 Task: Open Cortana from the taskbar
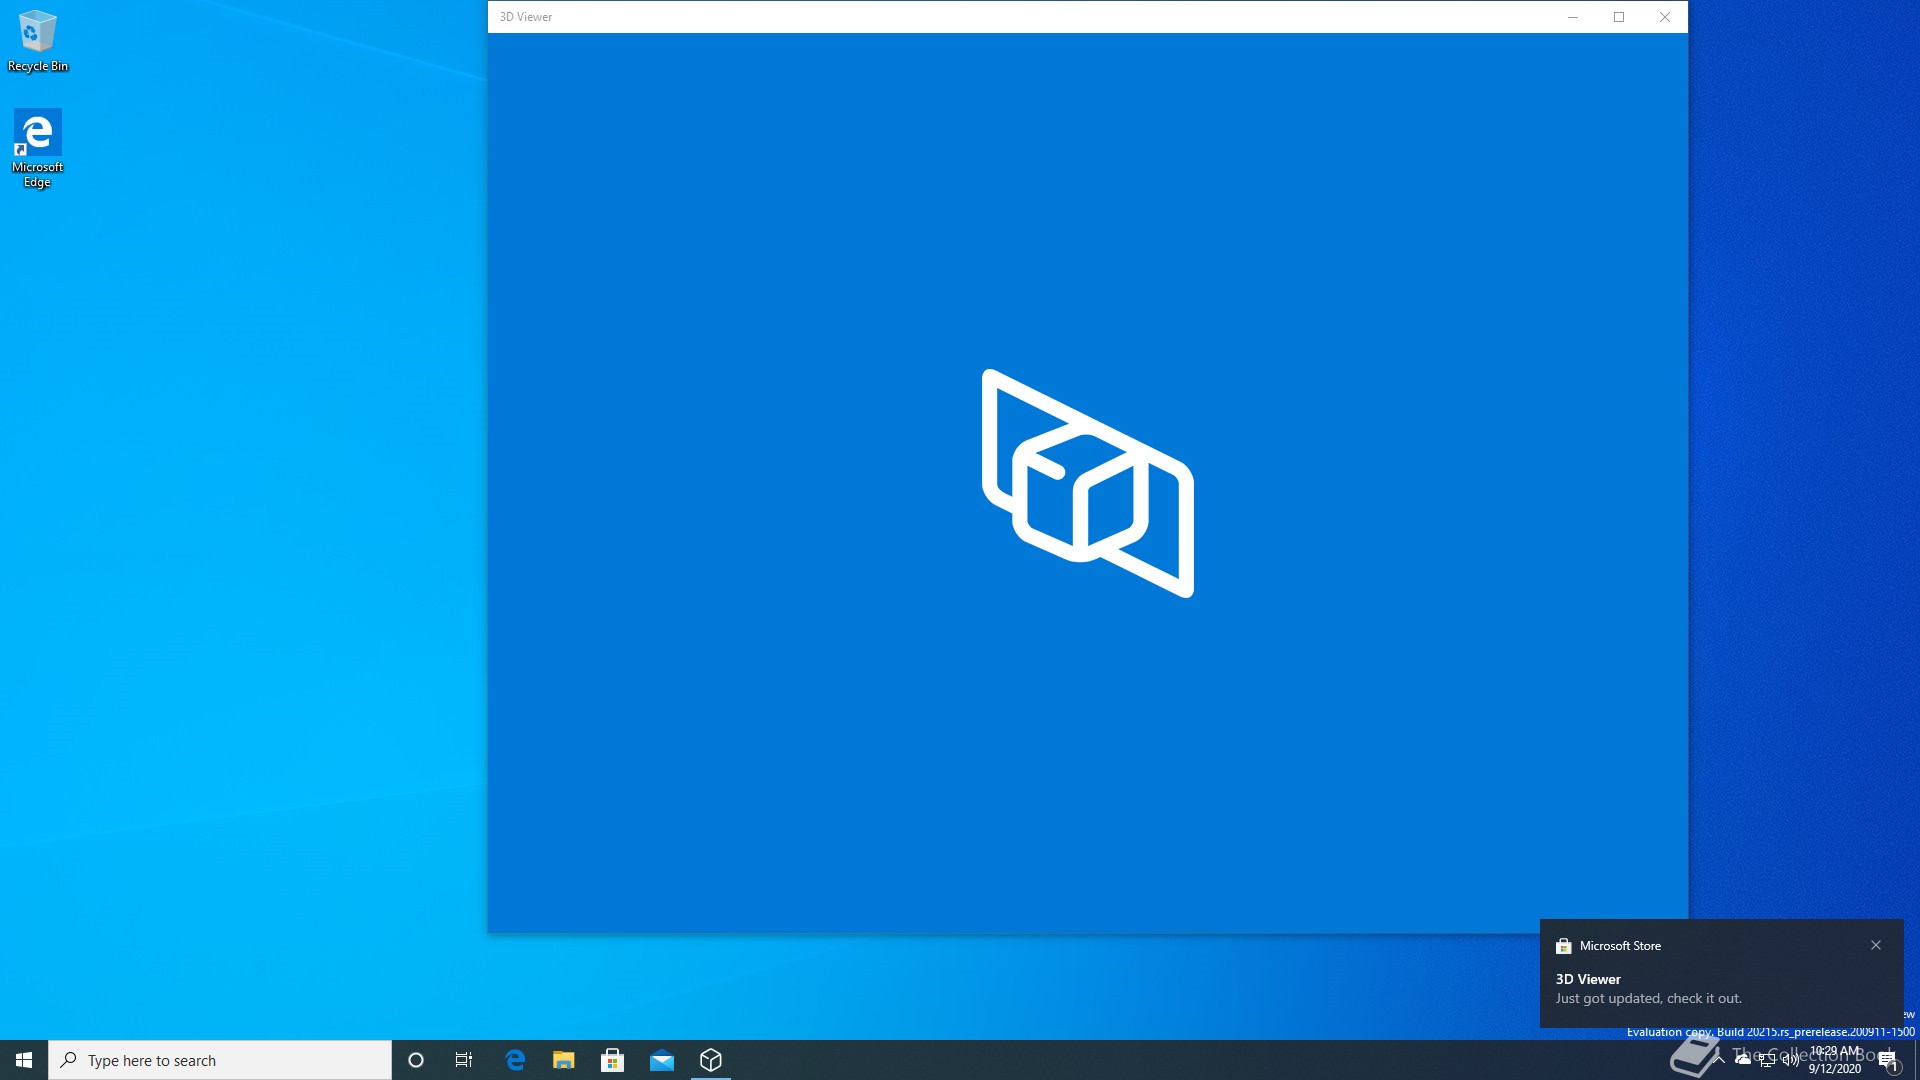416,1060
